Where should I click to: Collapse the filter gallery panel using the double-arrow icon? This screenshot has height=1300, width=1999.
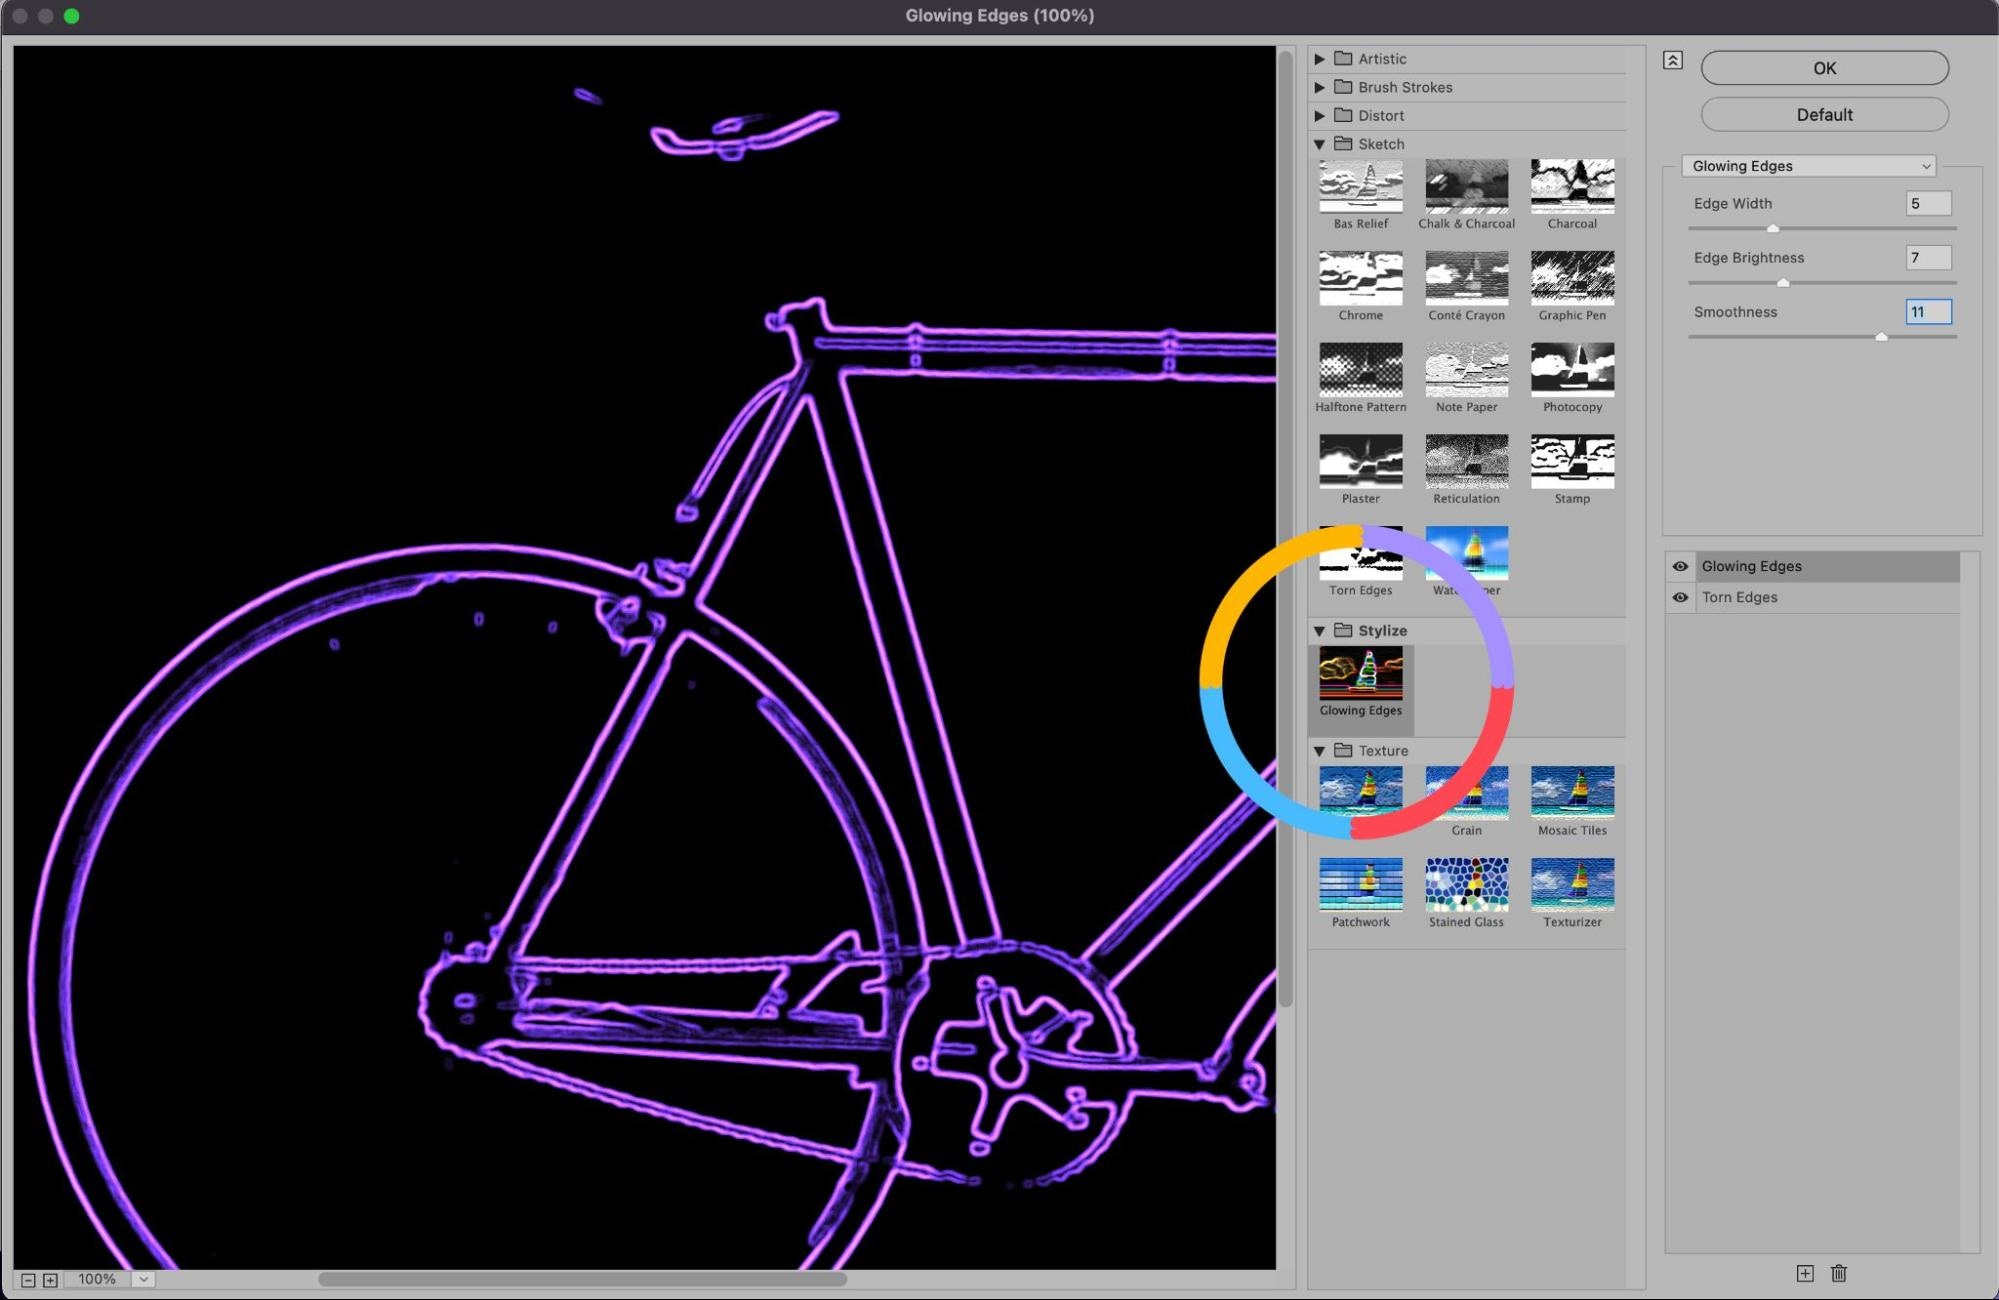coord(1672,61)
